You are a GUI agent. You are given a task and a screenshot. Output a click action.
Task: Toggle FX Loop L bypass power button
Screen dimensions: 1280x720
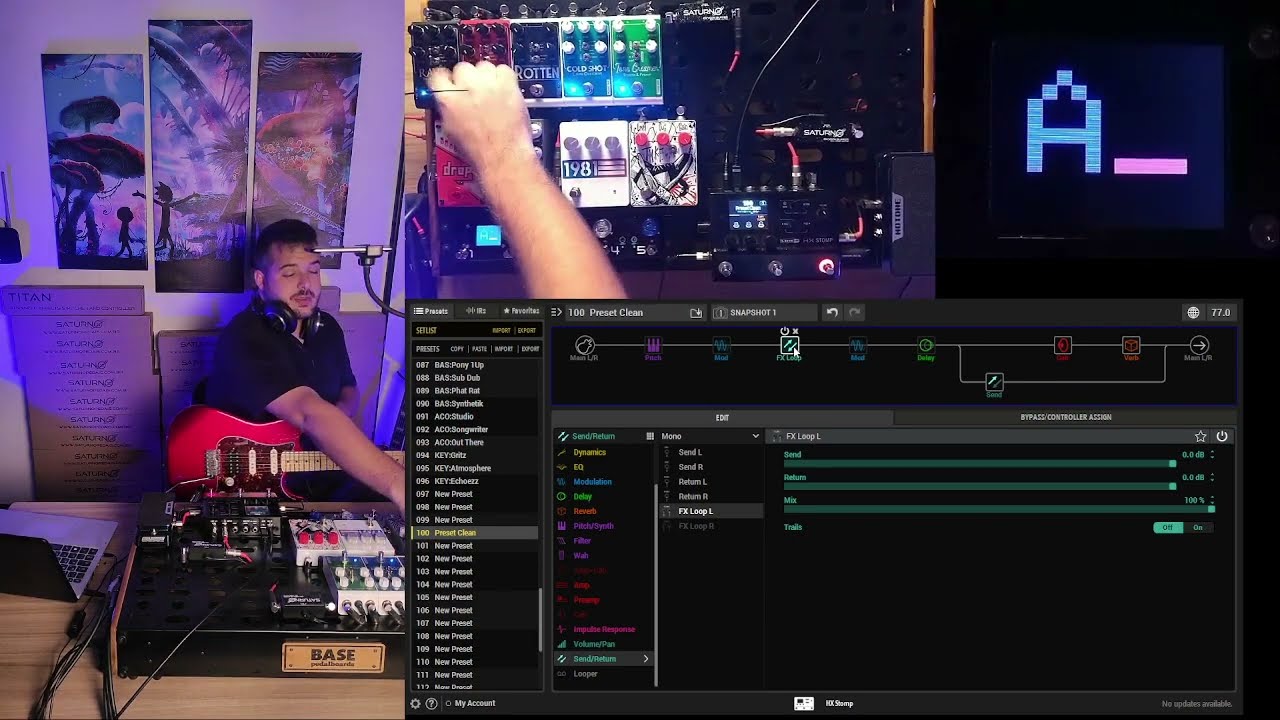tap(1222, 436)
